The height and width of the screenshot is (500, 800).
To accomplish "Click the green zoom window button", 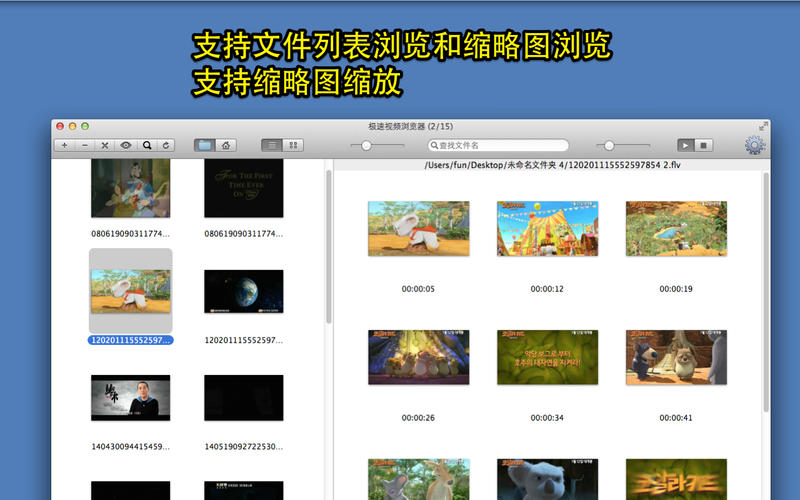I will click(x=85, y=126).
